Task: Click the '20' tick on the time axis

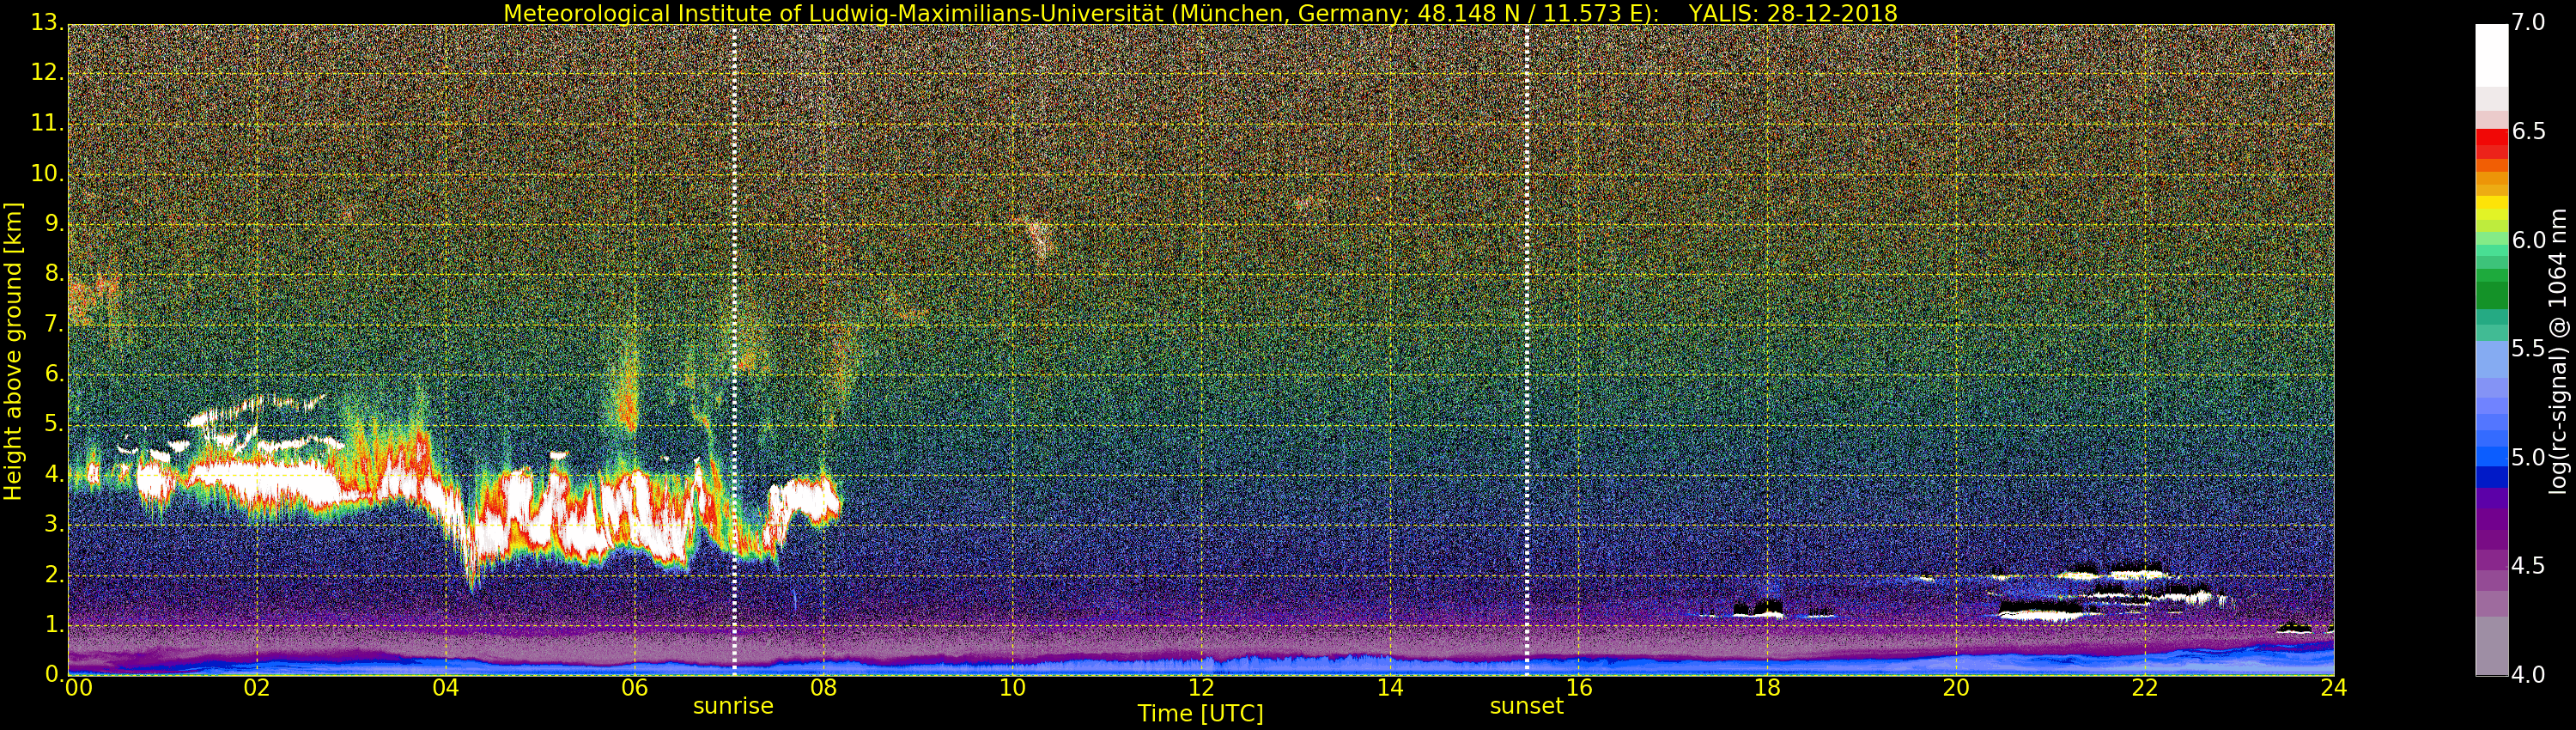Action: tap(1956, 688)
